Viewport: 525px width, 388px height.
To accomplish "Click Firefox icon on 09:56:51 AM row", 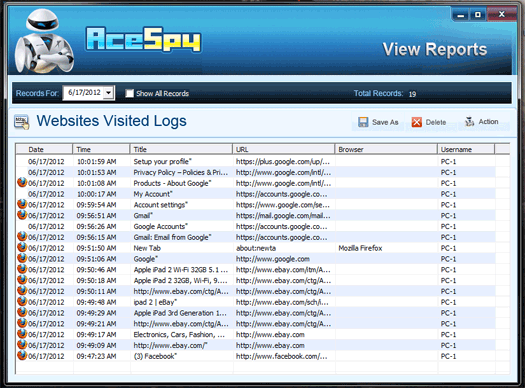I will 22,215.
